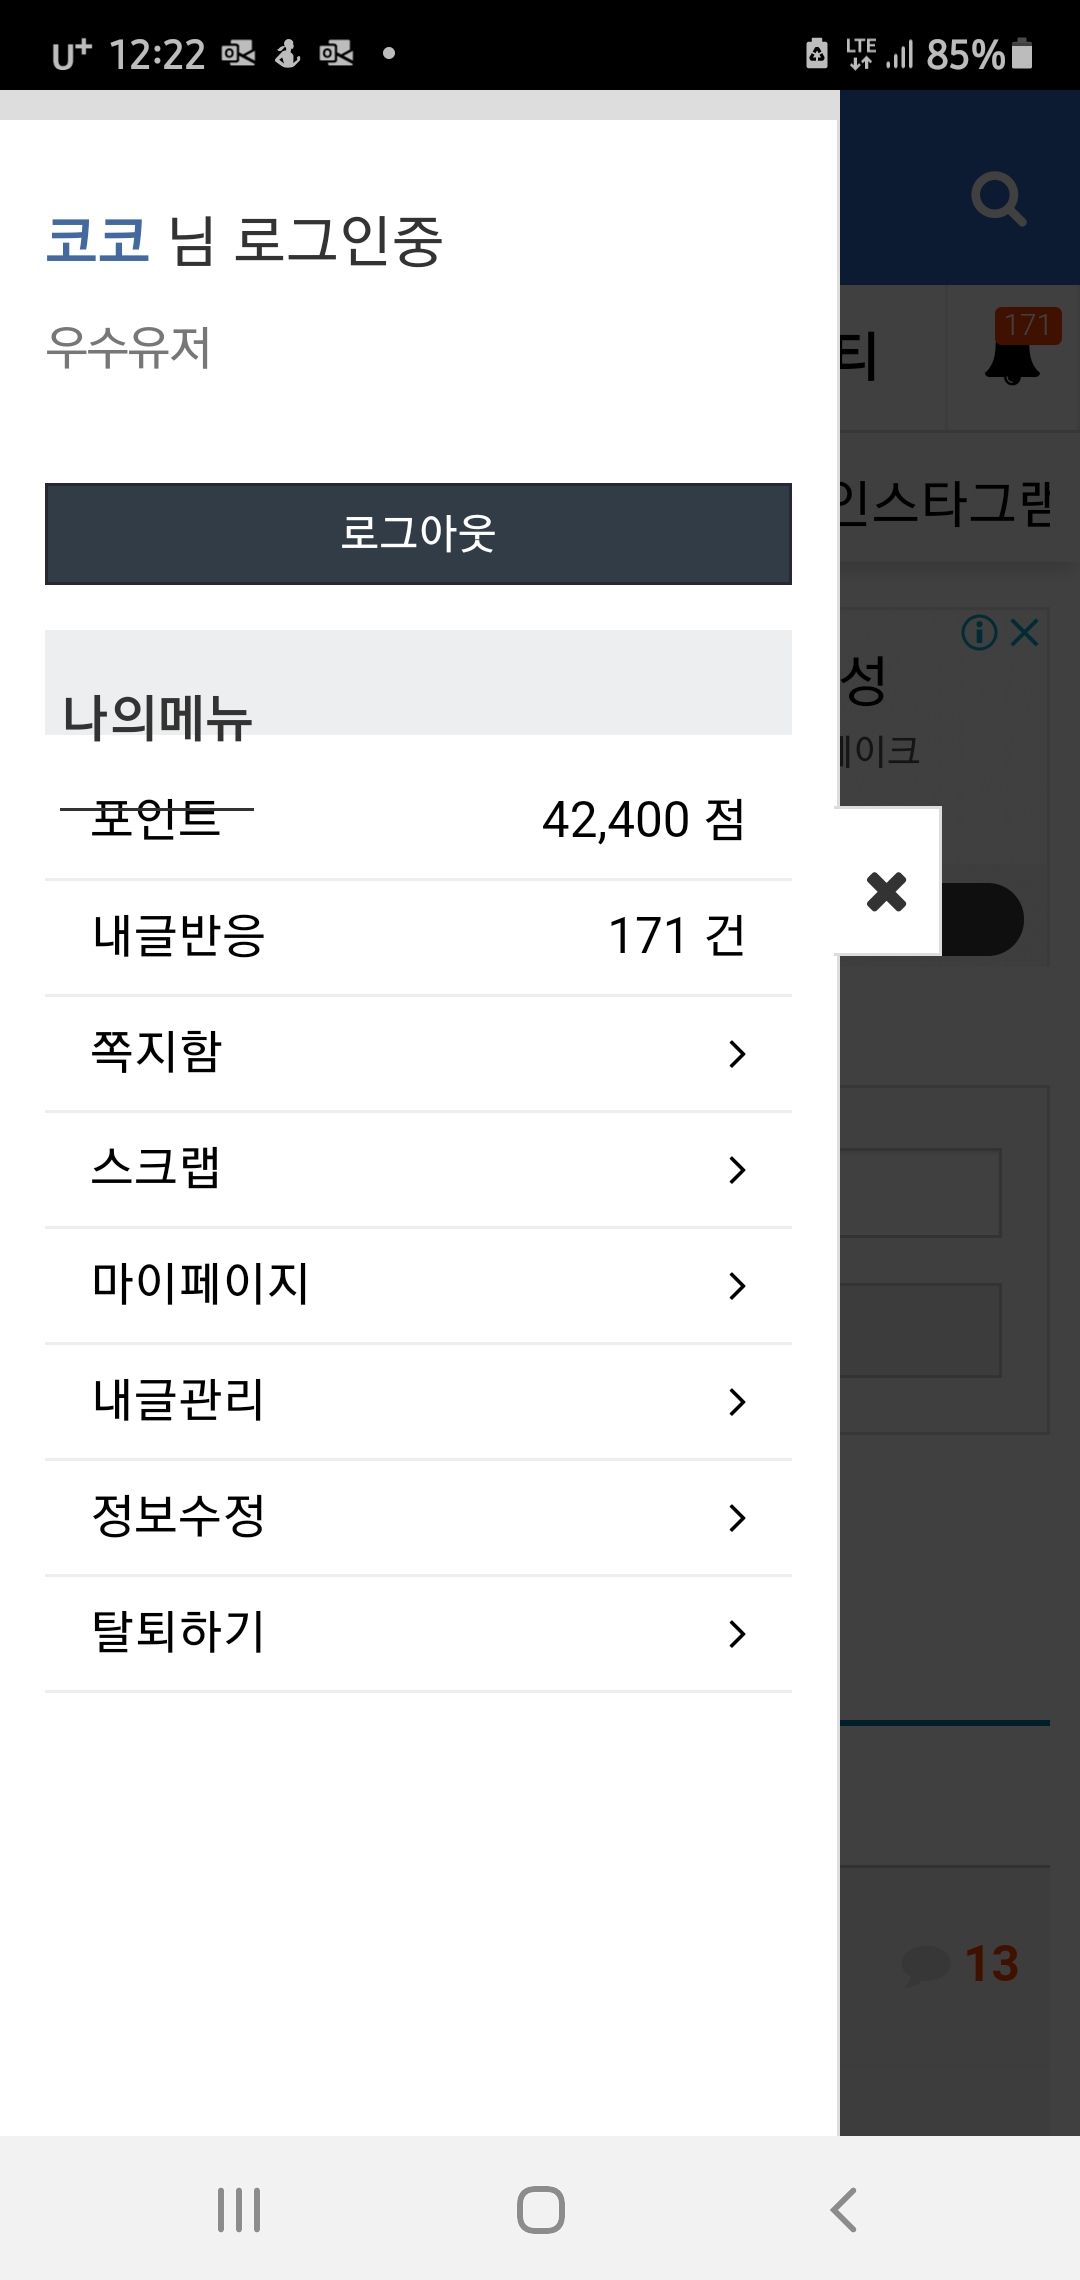
Task: Select the 탈퇴하기 menu item
Action: pyautogui.click(x=418, y=1633)
